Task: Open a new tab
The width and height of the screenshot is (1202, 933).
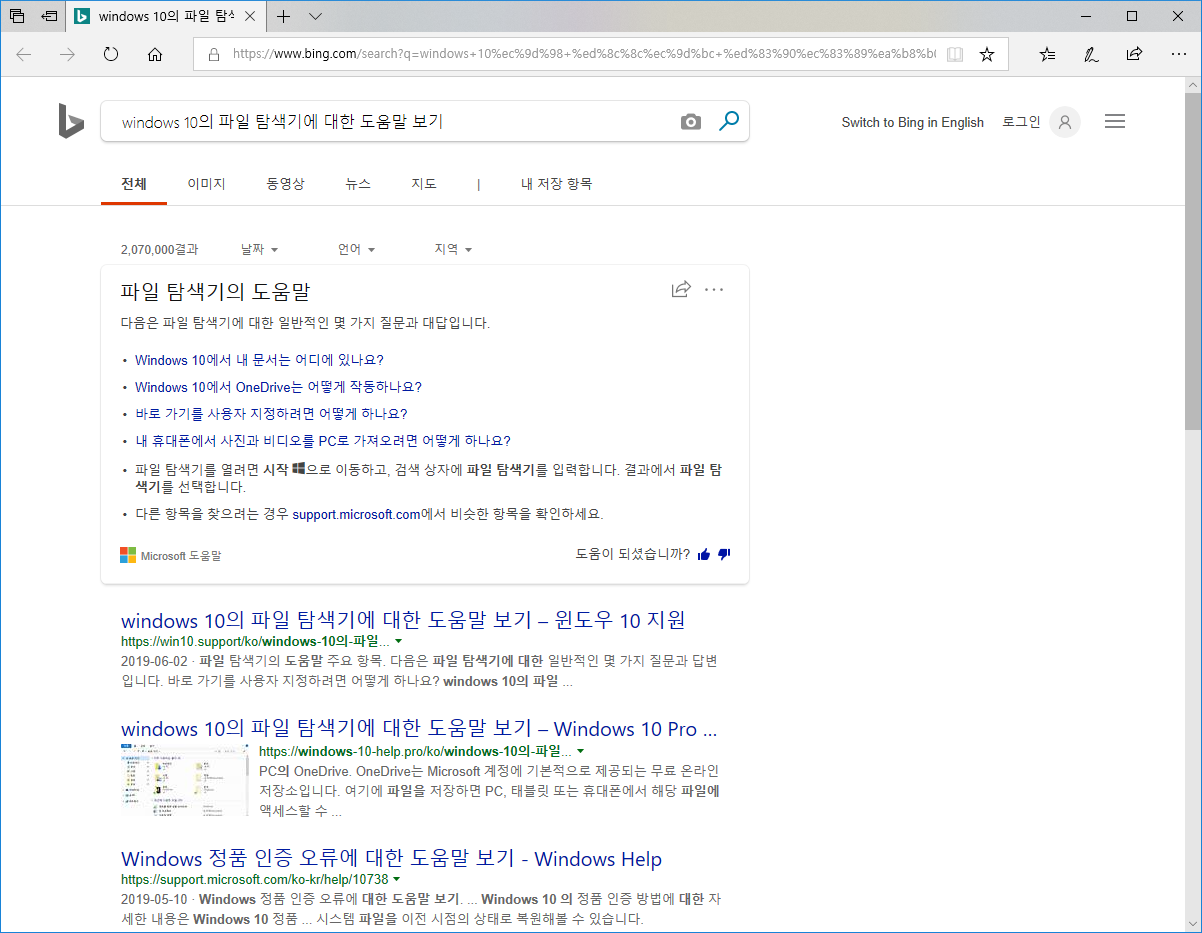Action: [284, 16]
